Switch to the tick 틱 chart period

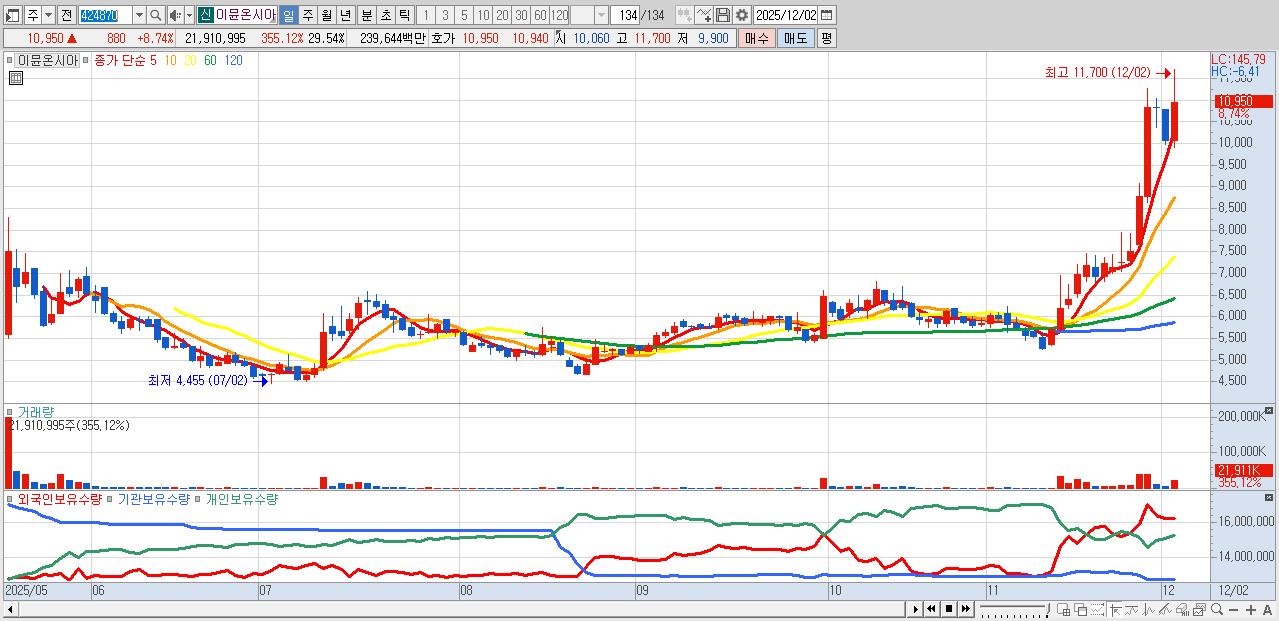tap(404, 15)
